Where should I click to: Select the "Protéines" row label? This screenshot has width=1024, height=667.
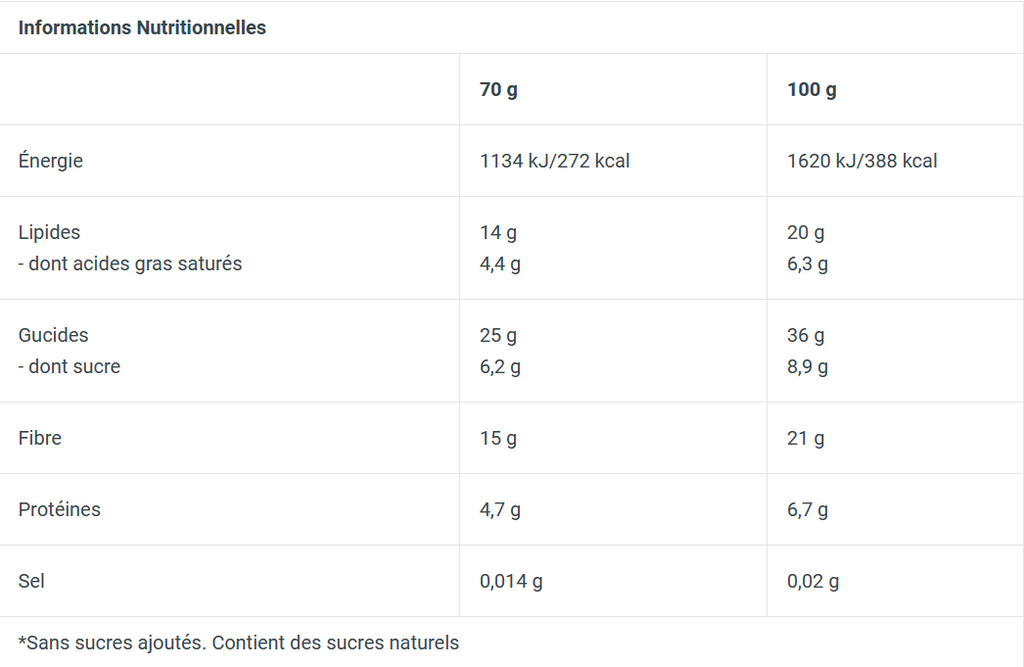coord(59,510)
